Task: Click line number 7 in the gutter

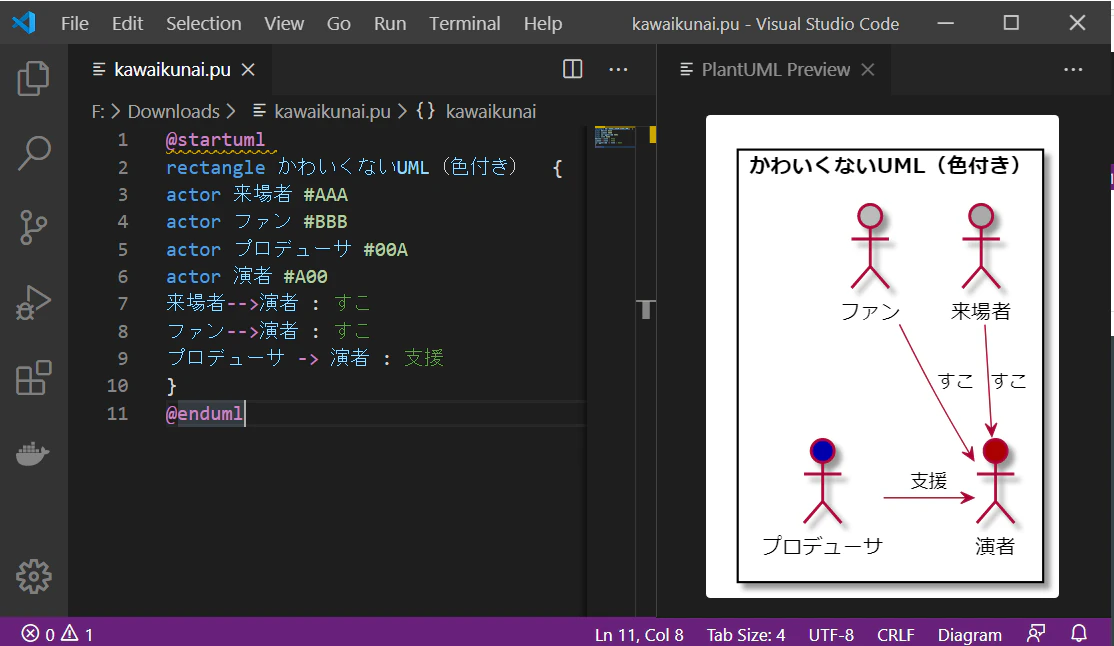Action: pos(122,303)
